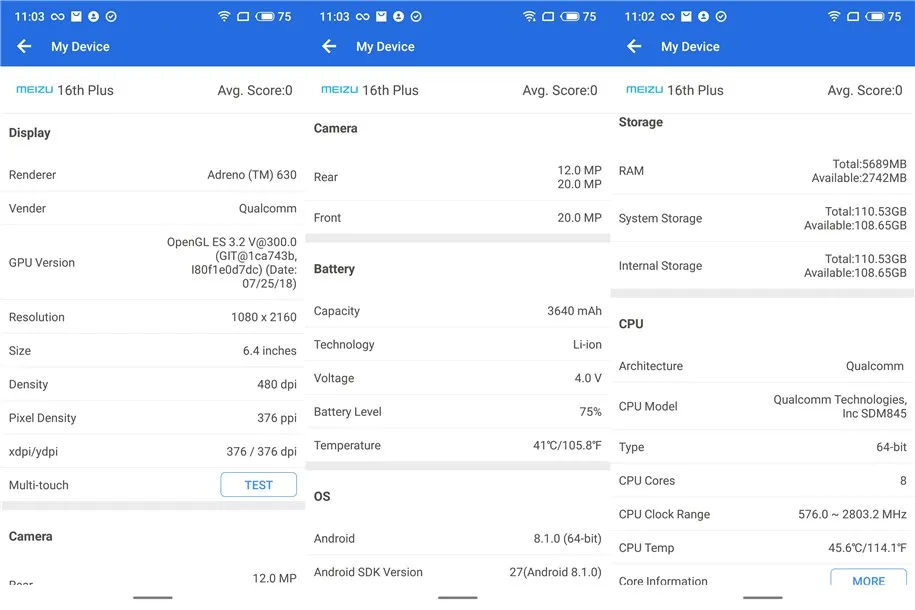Tap screen-rotation rectangle icon in middle status bar
This screenshot has height=610, width=915.
[x=548, y=16]
